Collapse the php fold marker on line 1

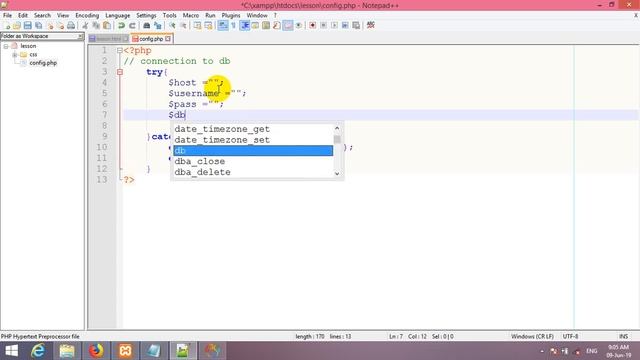[120, 51]
